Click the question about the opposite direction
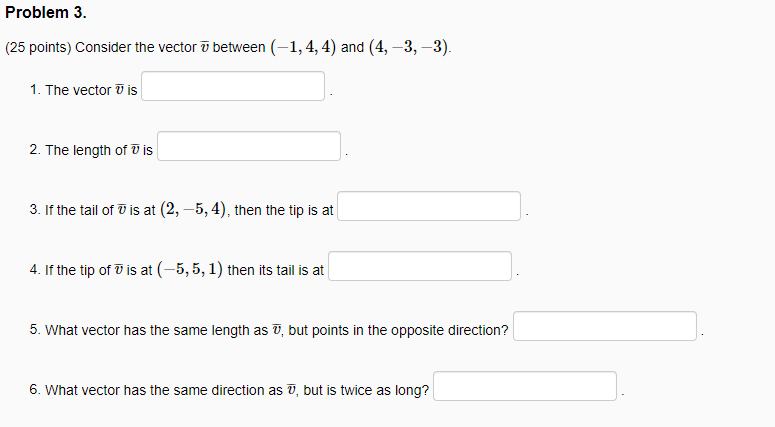775x427 pixels. click(277, 330)
